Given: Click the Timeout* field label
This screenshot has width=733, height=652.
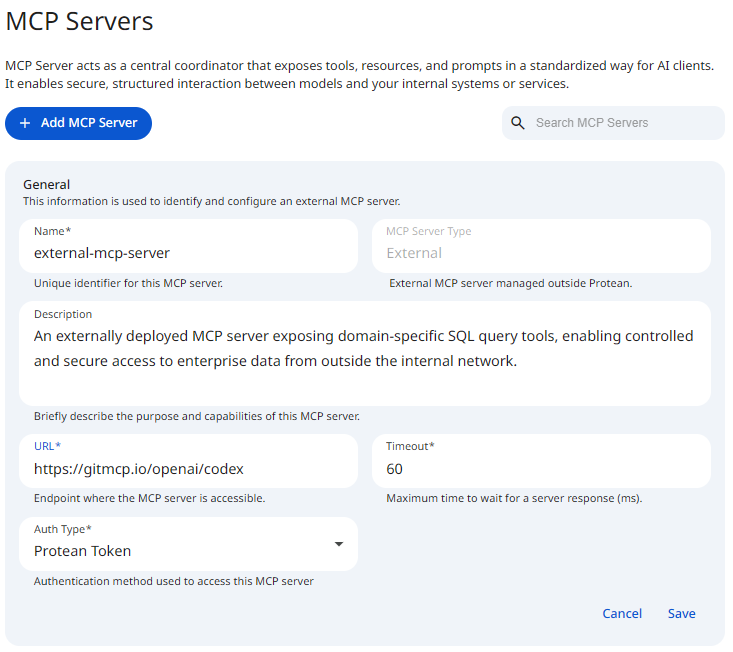Looking at the screenshot, I should click(x=410, y=446).
